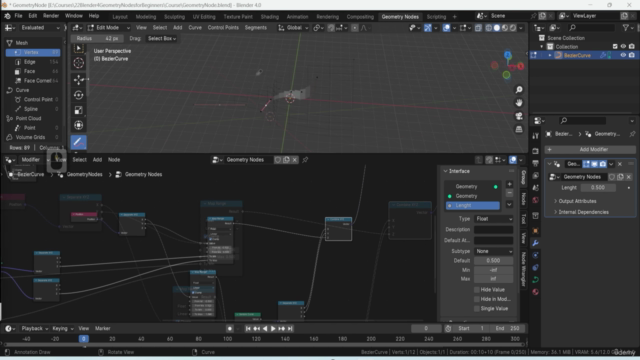640x360 pixels.
Task: Open the Control Points menu
Action: 223,28
